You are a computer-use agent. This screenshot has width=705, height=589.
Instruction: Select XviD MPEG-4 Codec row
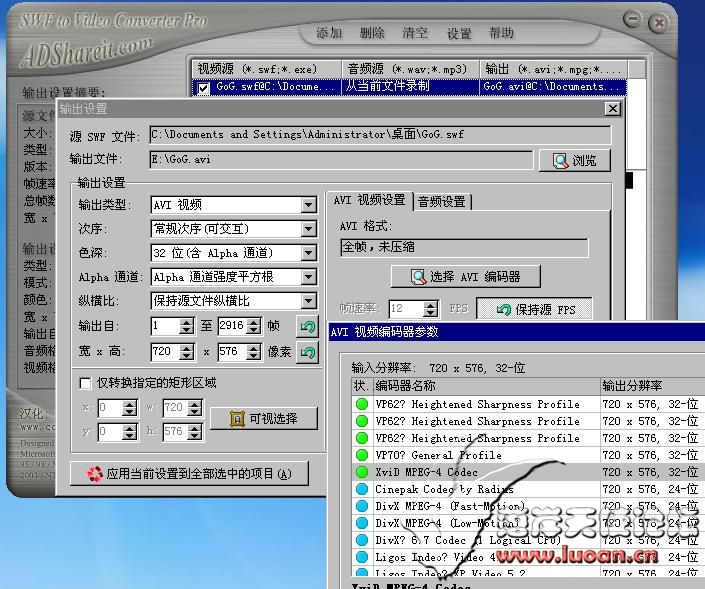coord(528,472)
